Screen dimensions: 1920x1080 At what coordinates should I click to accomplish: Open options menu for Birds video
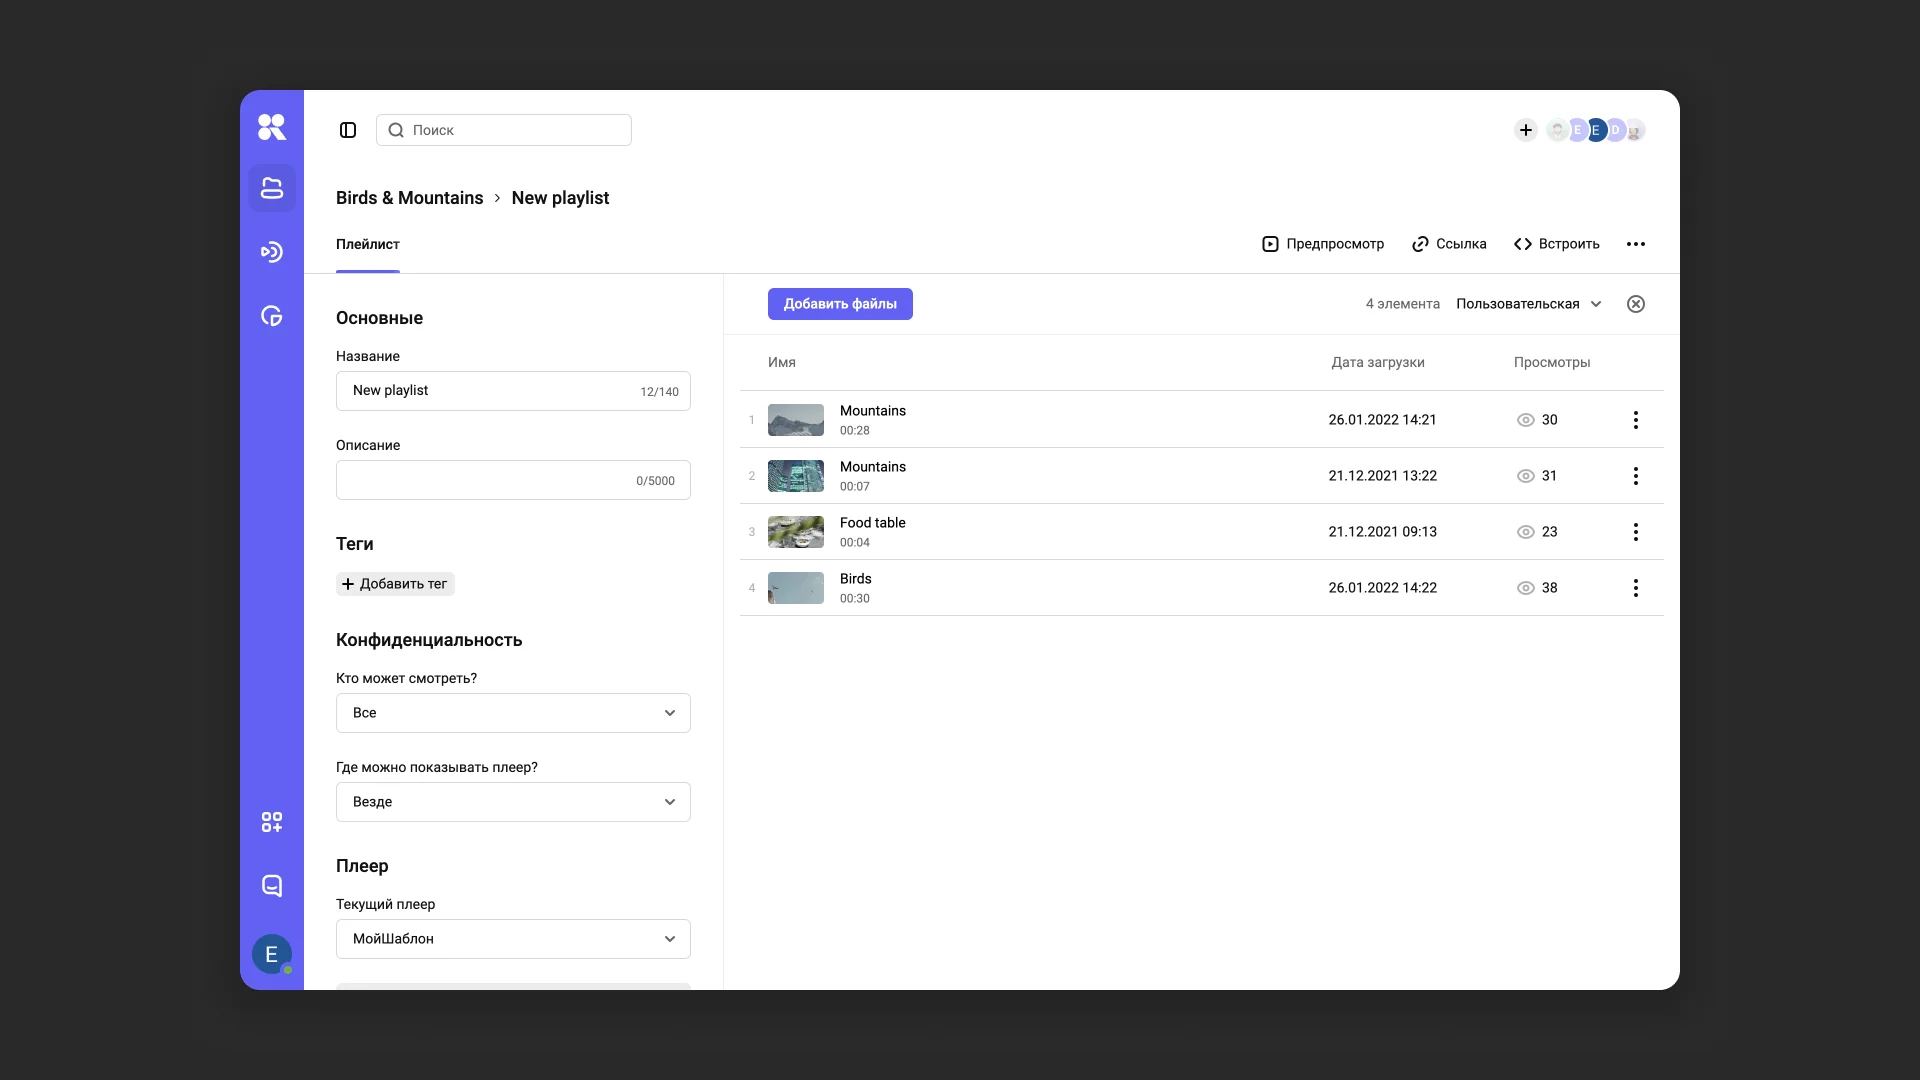point(1636,588)
